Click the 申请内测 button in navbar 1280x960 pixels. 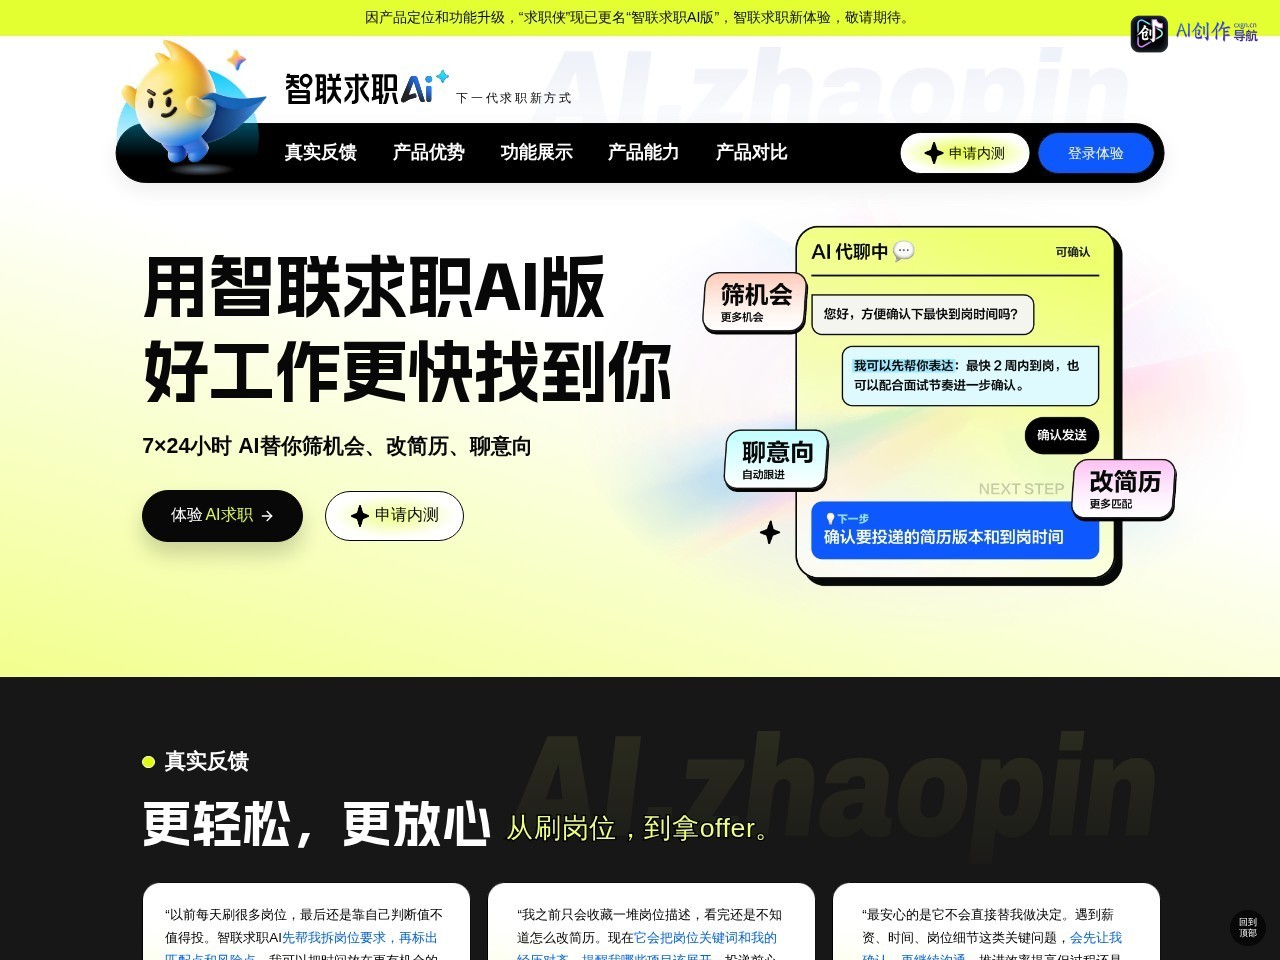tap(965, 153)
